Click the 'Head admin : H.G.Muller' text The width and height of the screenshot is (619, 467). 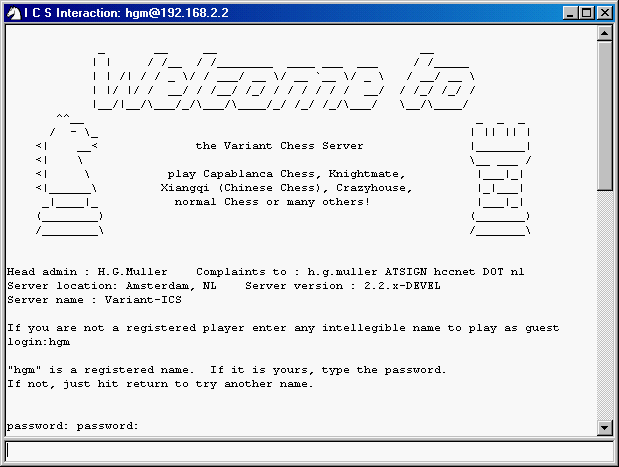pyautogui.click(x=87, y=272)
